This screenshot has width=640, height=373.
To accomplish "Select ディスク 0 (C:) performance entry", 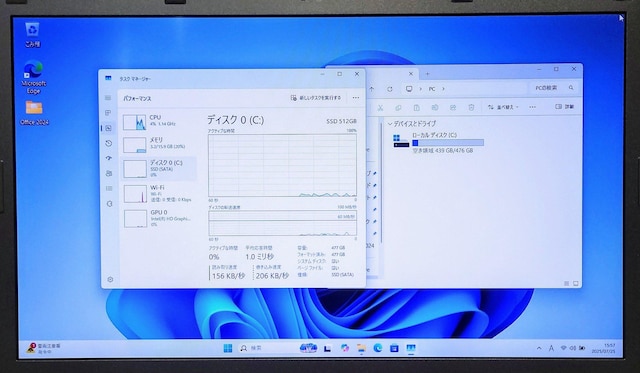I will point(158,168).
